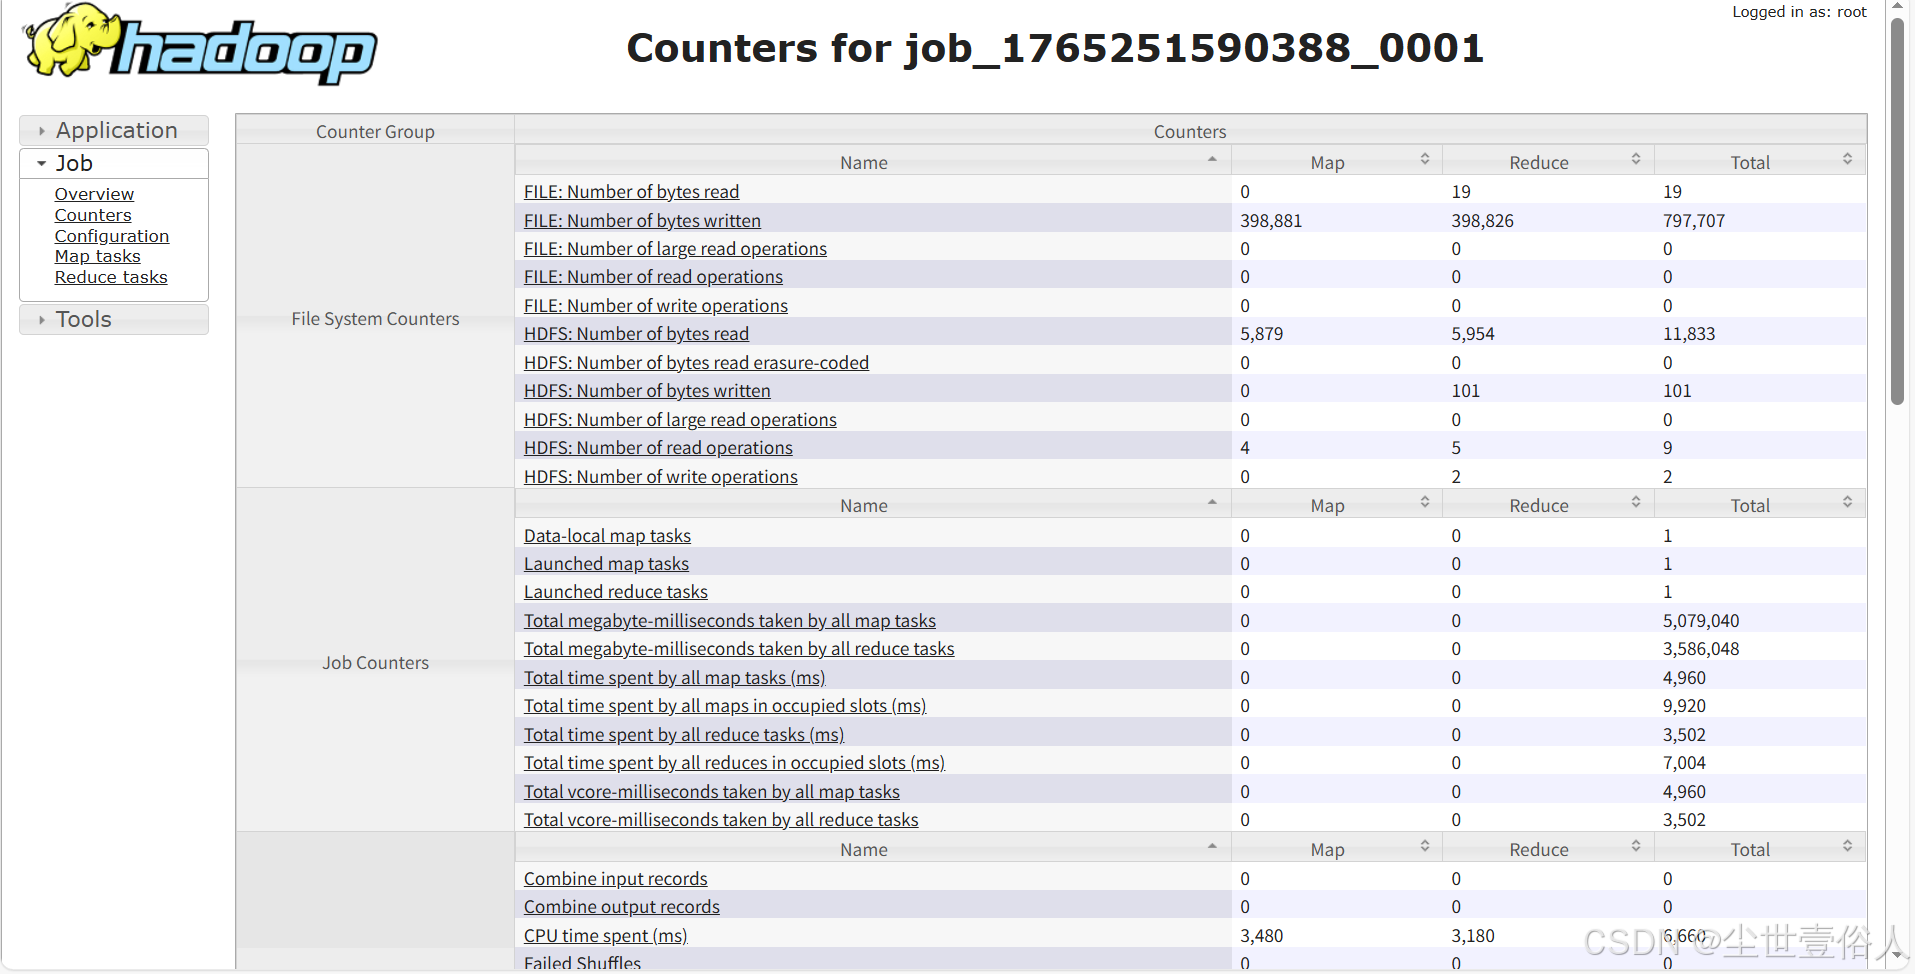Open time spent by maps in occupied slots

point(725,706)
